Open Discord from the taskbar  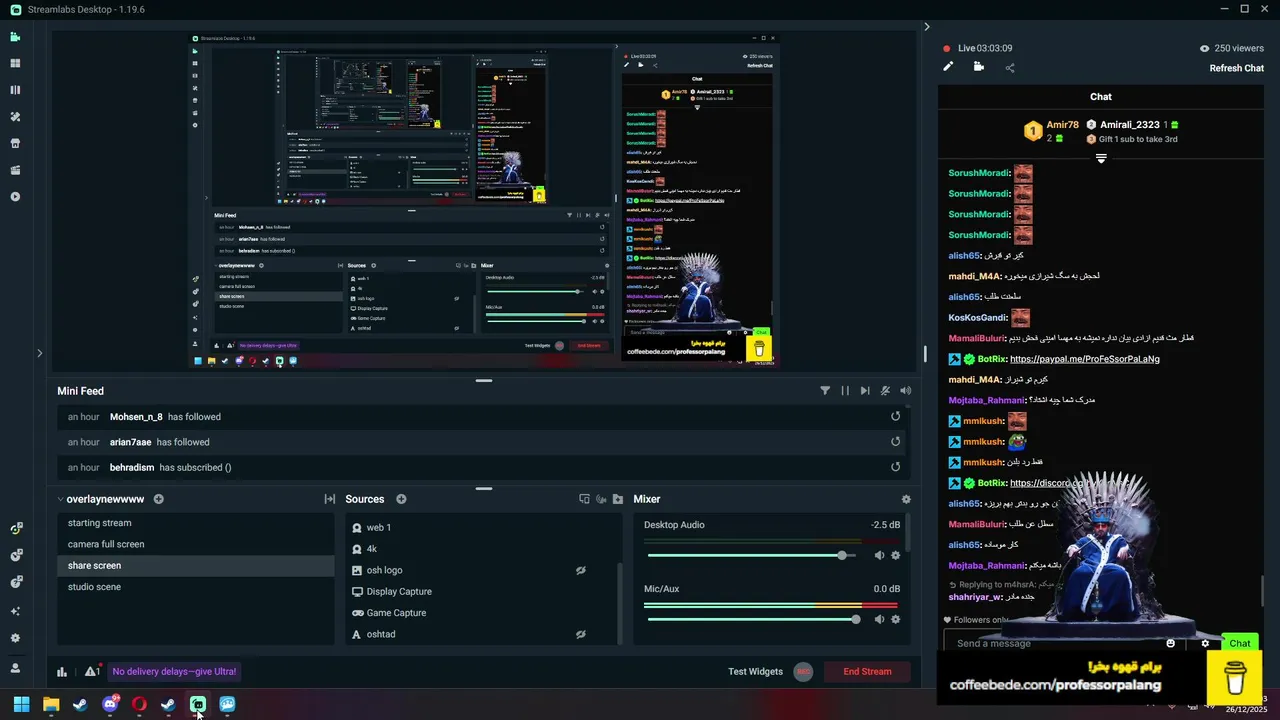(110, 704)
